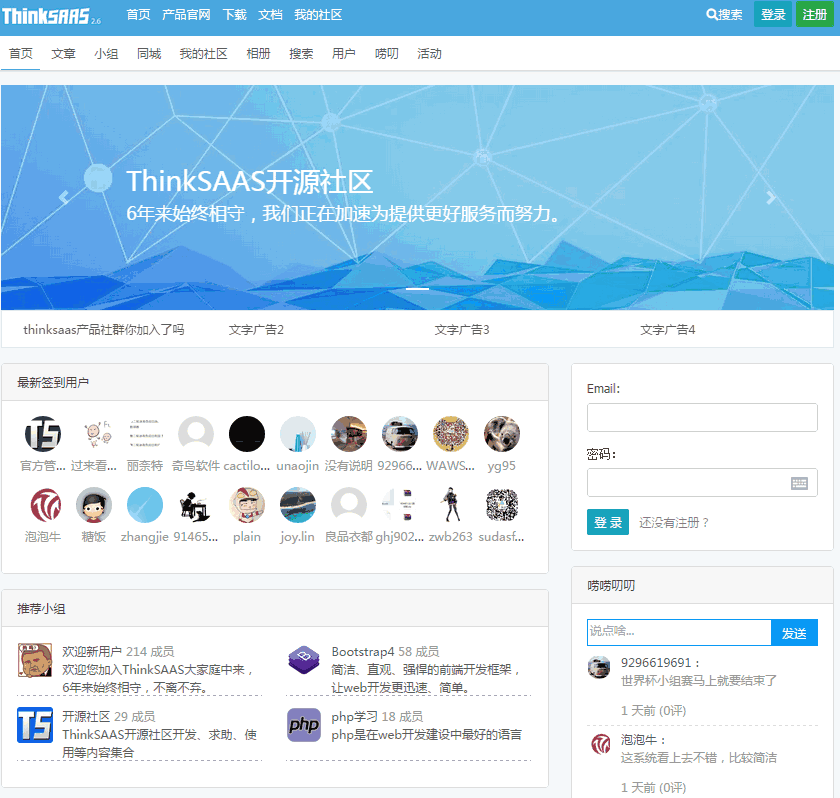Open 我的社区 from the top navigation

(318, 15)
